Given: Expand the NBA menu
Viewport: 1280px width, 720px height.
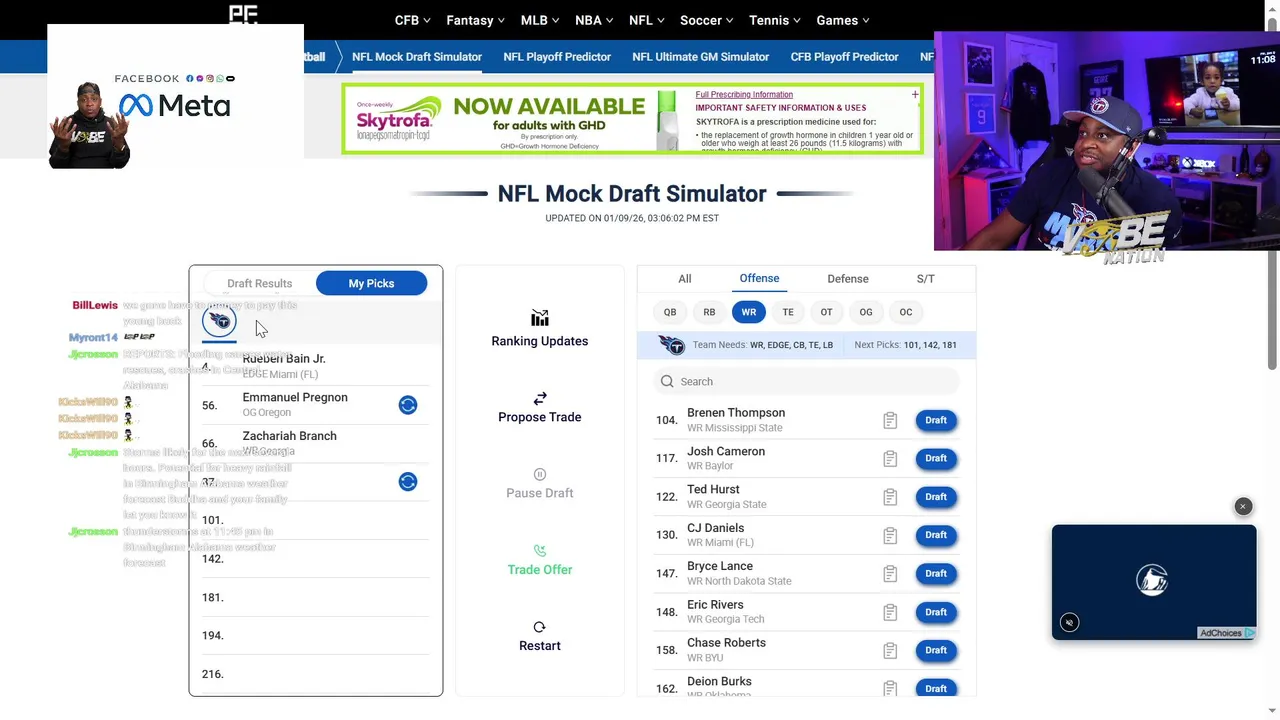Looking at the screenshot, I should click(595, 20).
